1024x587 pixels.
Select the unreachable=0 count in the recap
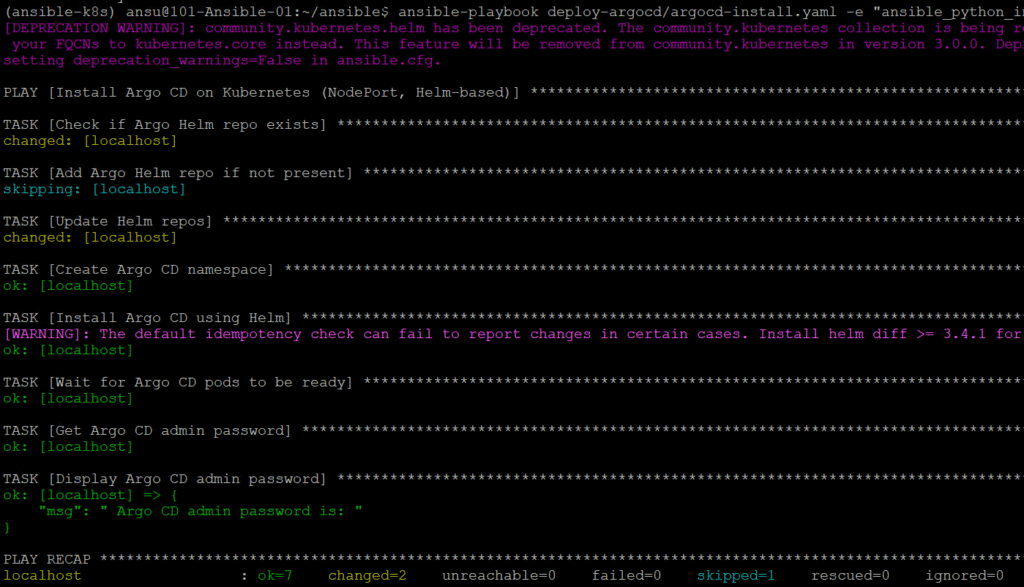[499, 576]
